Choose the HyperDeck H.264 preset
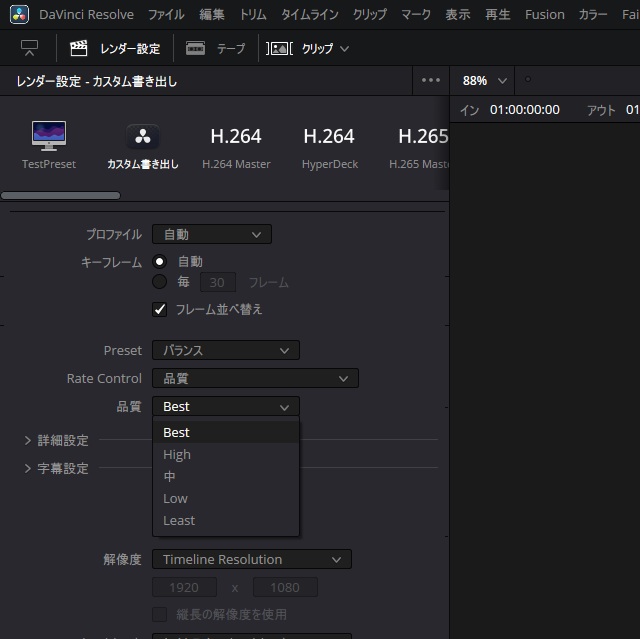This screenshot has width=640, height=639. coord(329,145)
